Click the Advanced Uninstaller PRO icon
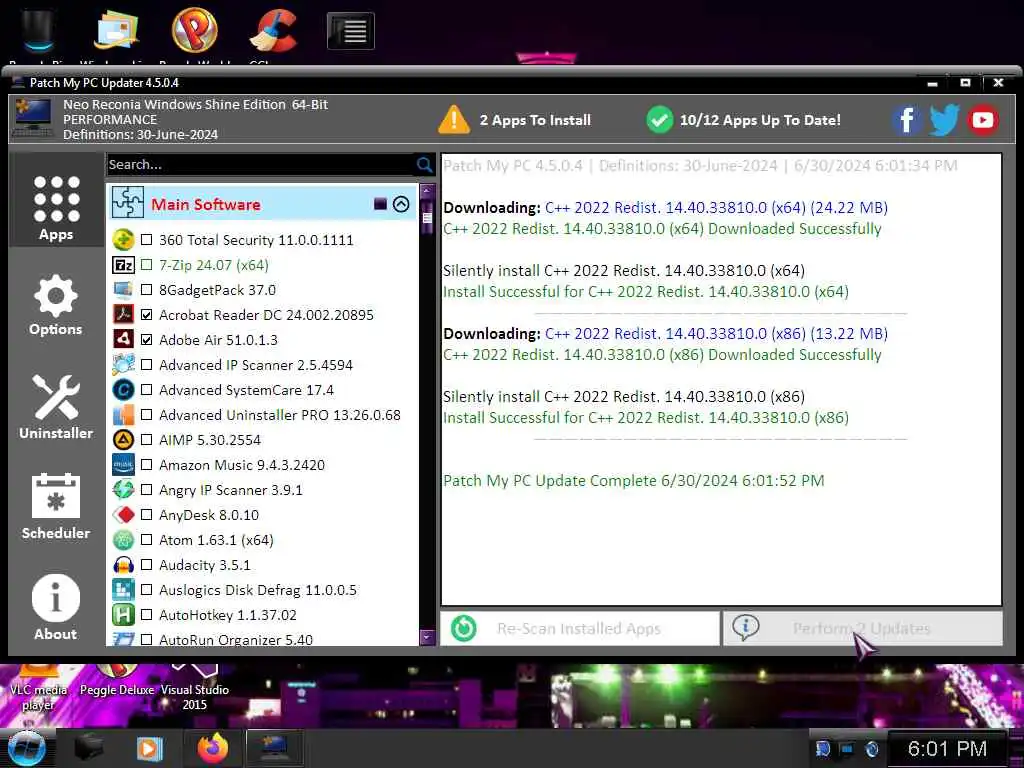The width and height of the screenshot is (1024, 768). [x=123, y=415]
